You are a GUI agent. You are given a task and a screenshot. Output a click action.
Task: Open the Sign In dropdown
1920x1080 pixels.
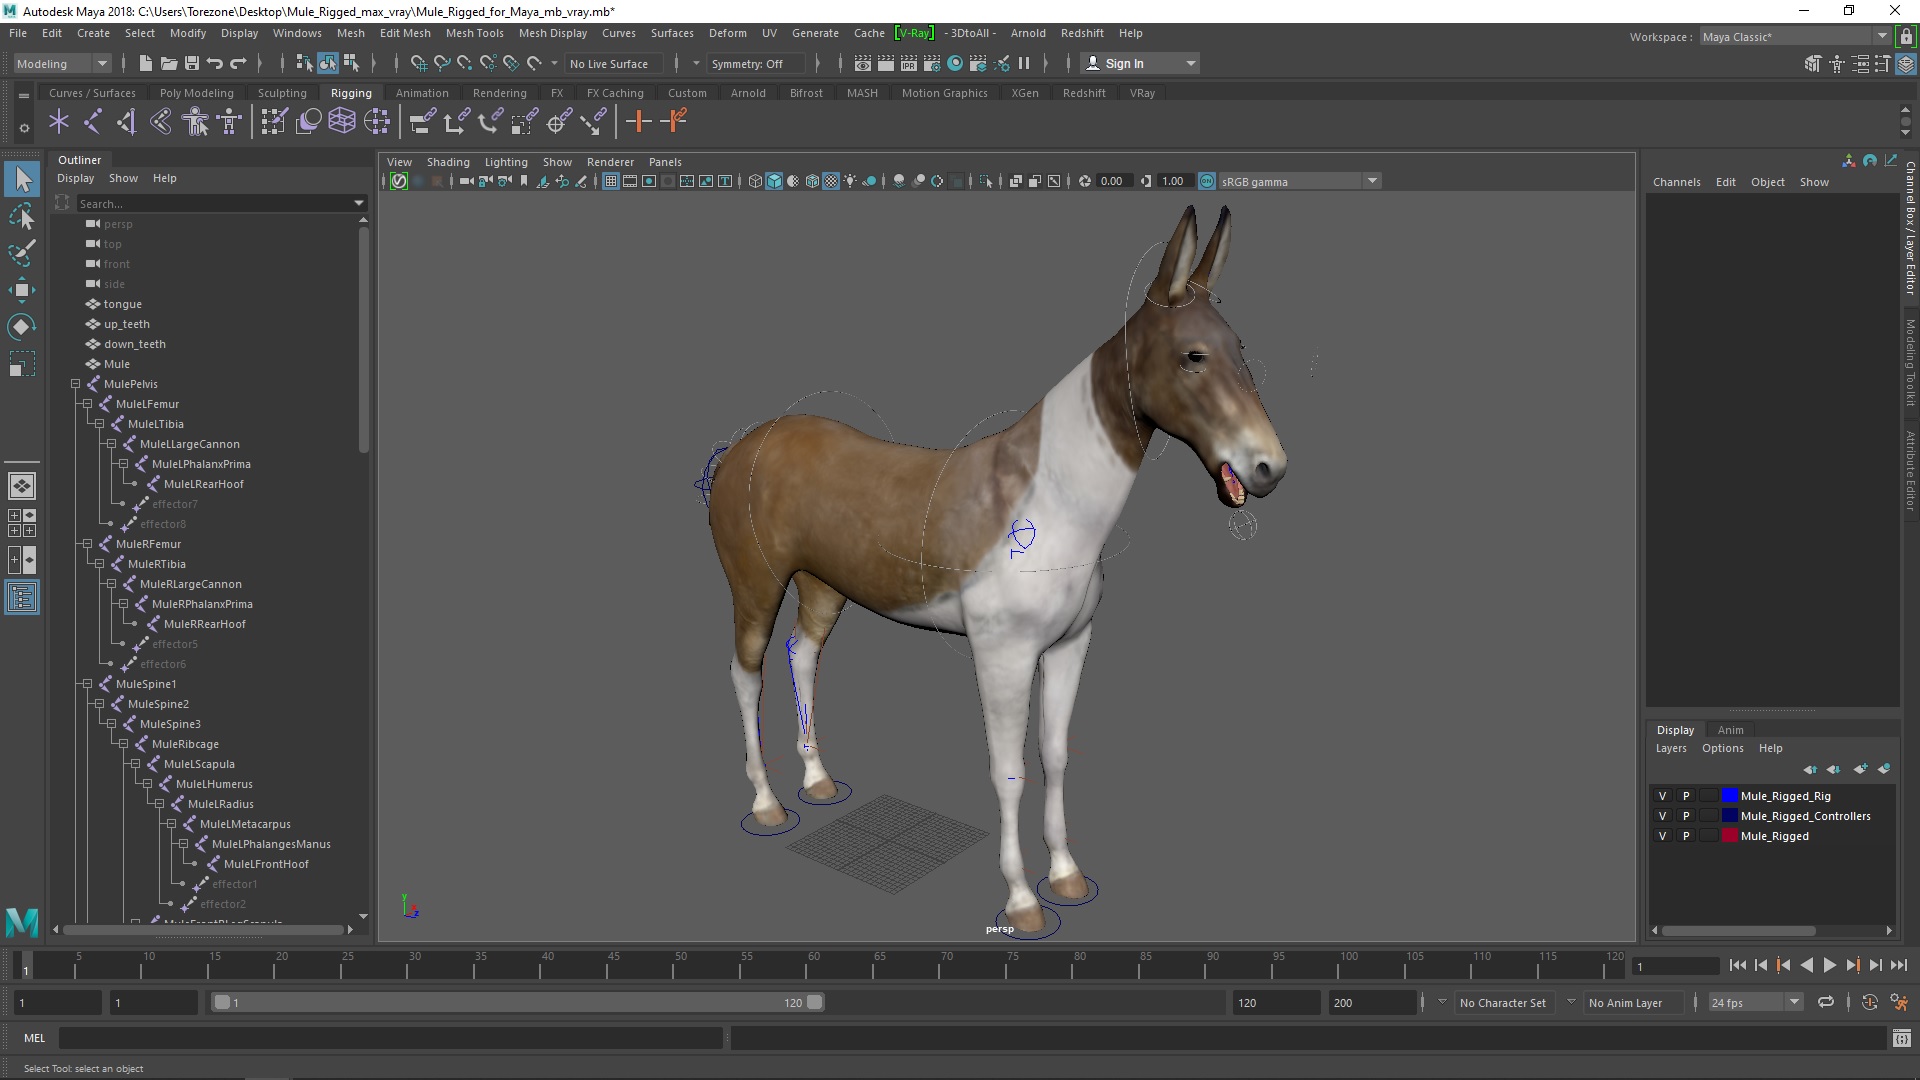click(x=1141, y=63)
